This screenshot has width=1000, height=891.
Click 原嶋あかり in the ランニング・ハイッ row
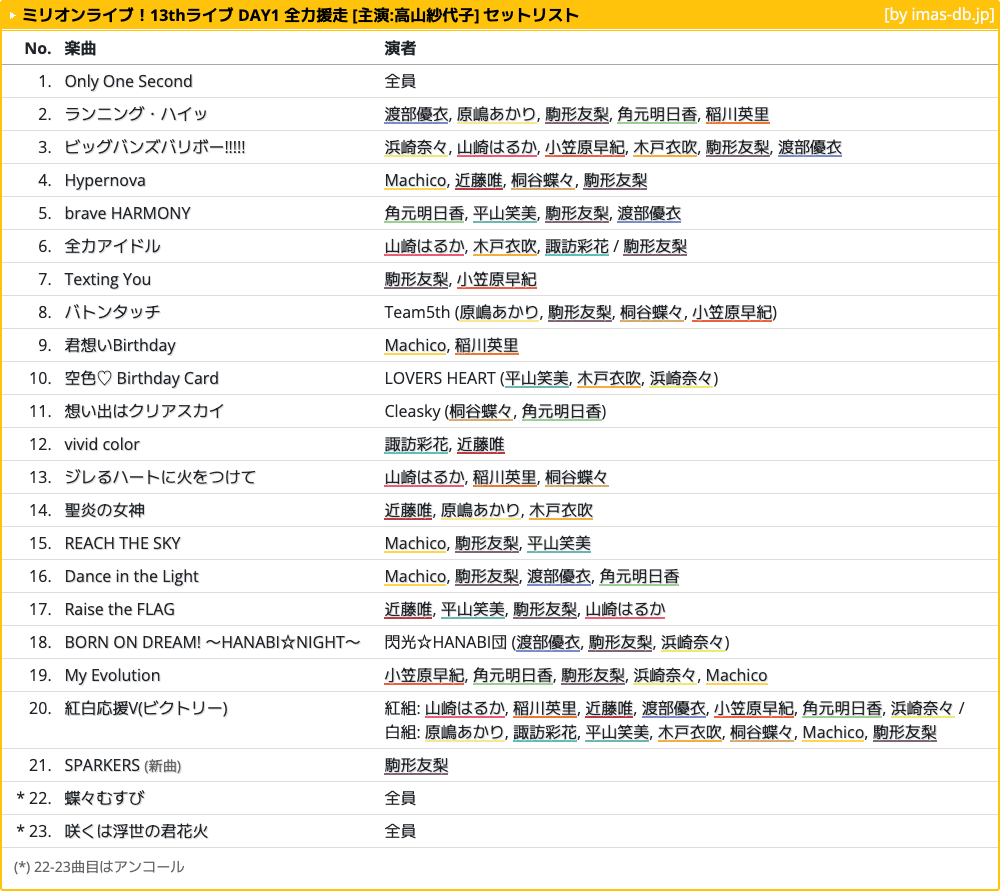[x=497, y=114]
